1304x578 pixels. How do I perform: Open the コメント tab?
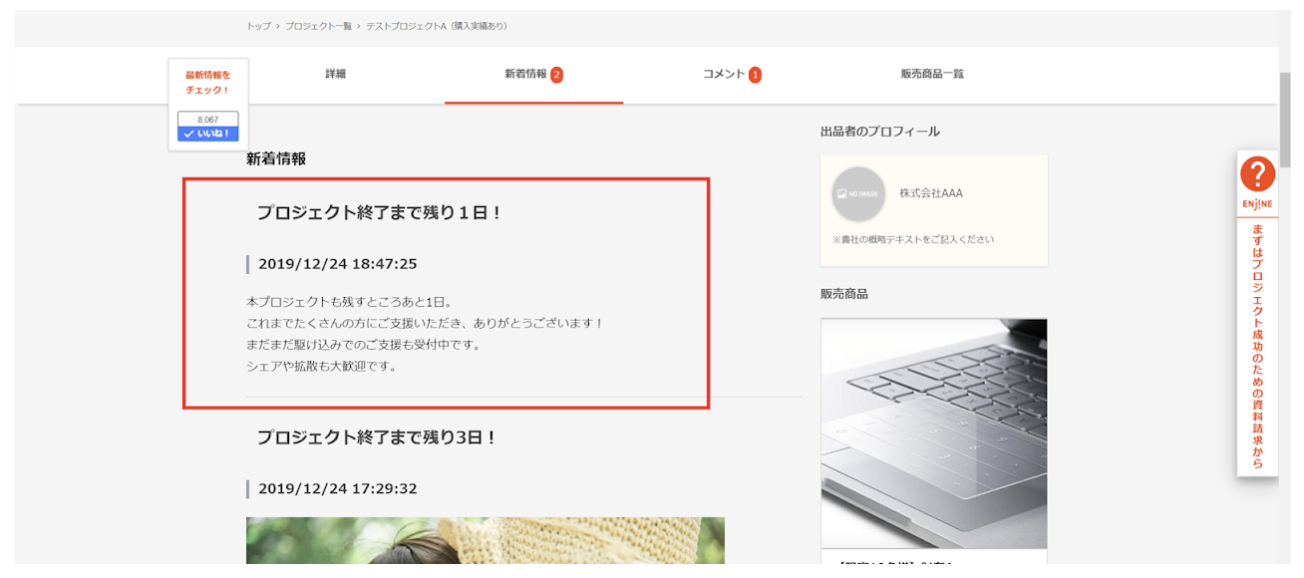[732, 74]
